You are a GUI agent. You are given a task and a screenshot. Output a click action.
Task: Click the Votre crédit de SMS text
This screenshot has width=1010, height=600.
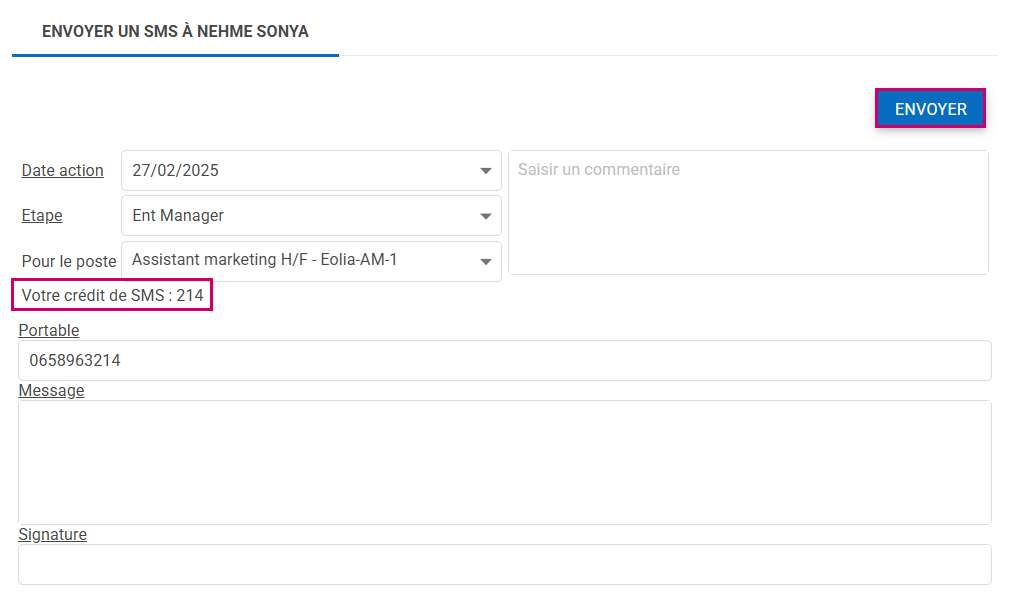click(96, 296)
